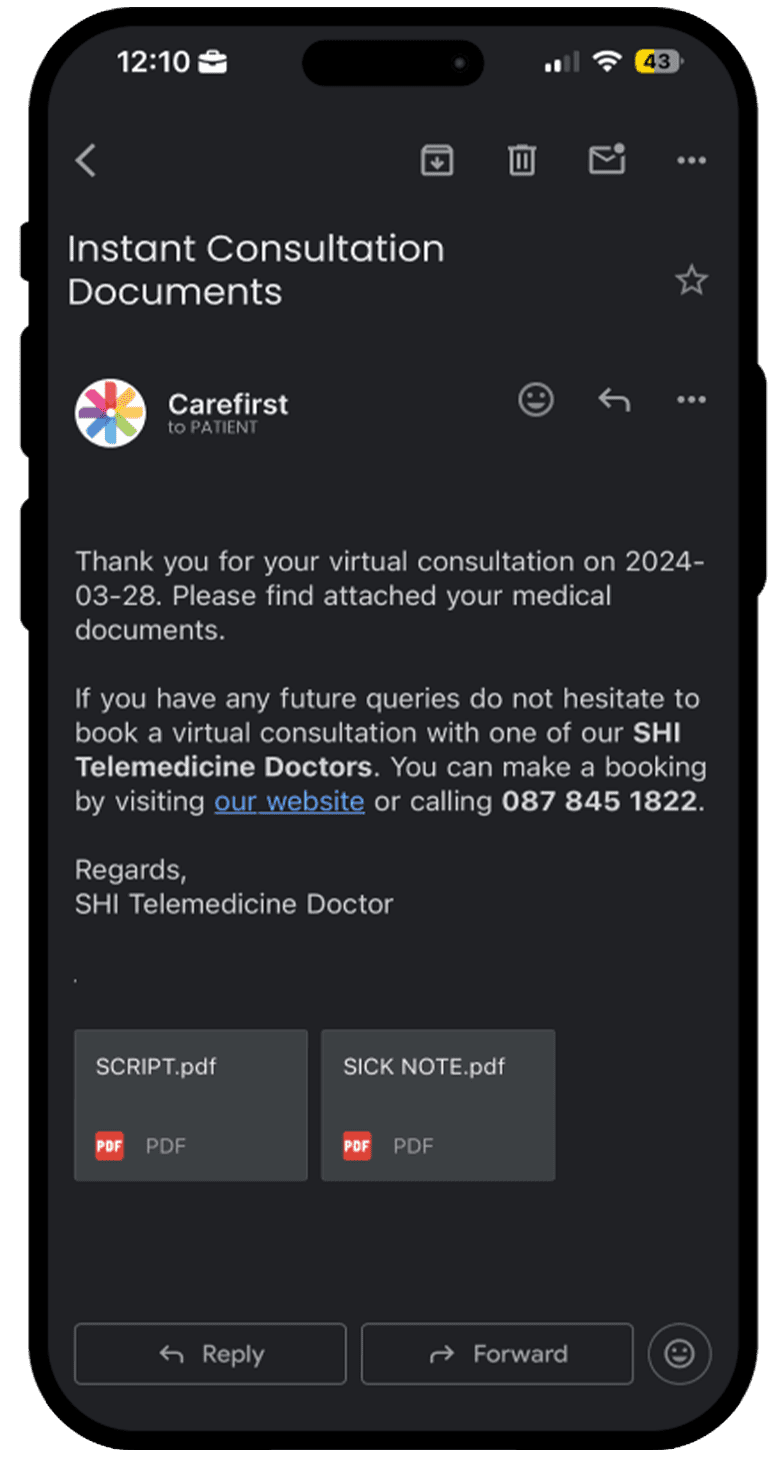Tap the Reply button
781x1457 pixels.
210,1354
